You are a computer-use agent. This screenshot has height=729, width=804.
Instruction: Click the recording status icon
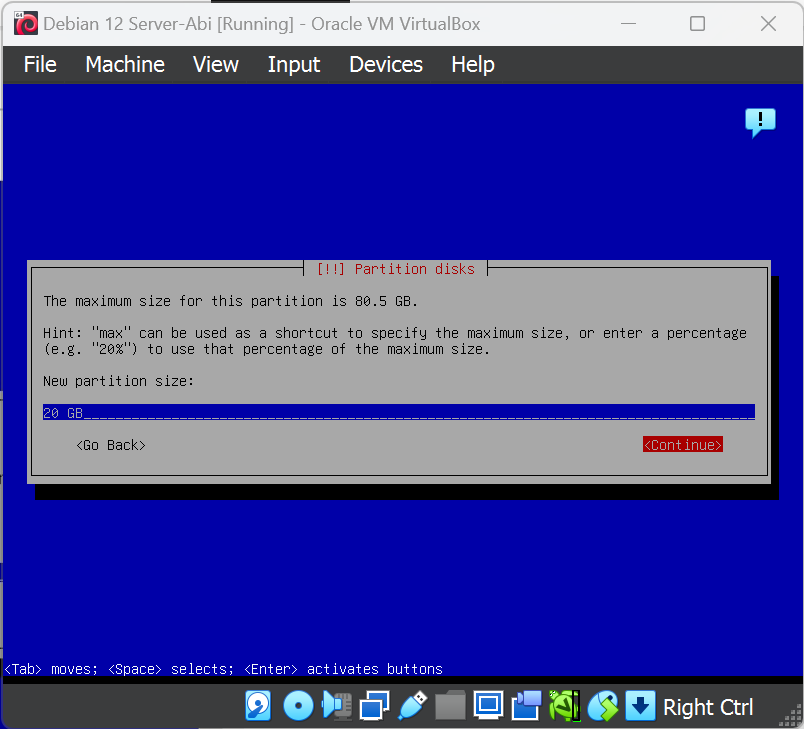click(526, 706)
